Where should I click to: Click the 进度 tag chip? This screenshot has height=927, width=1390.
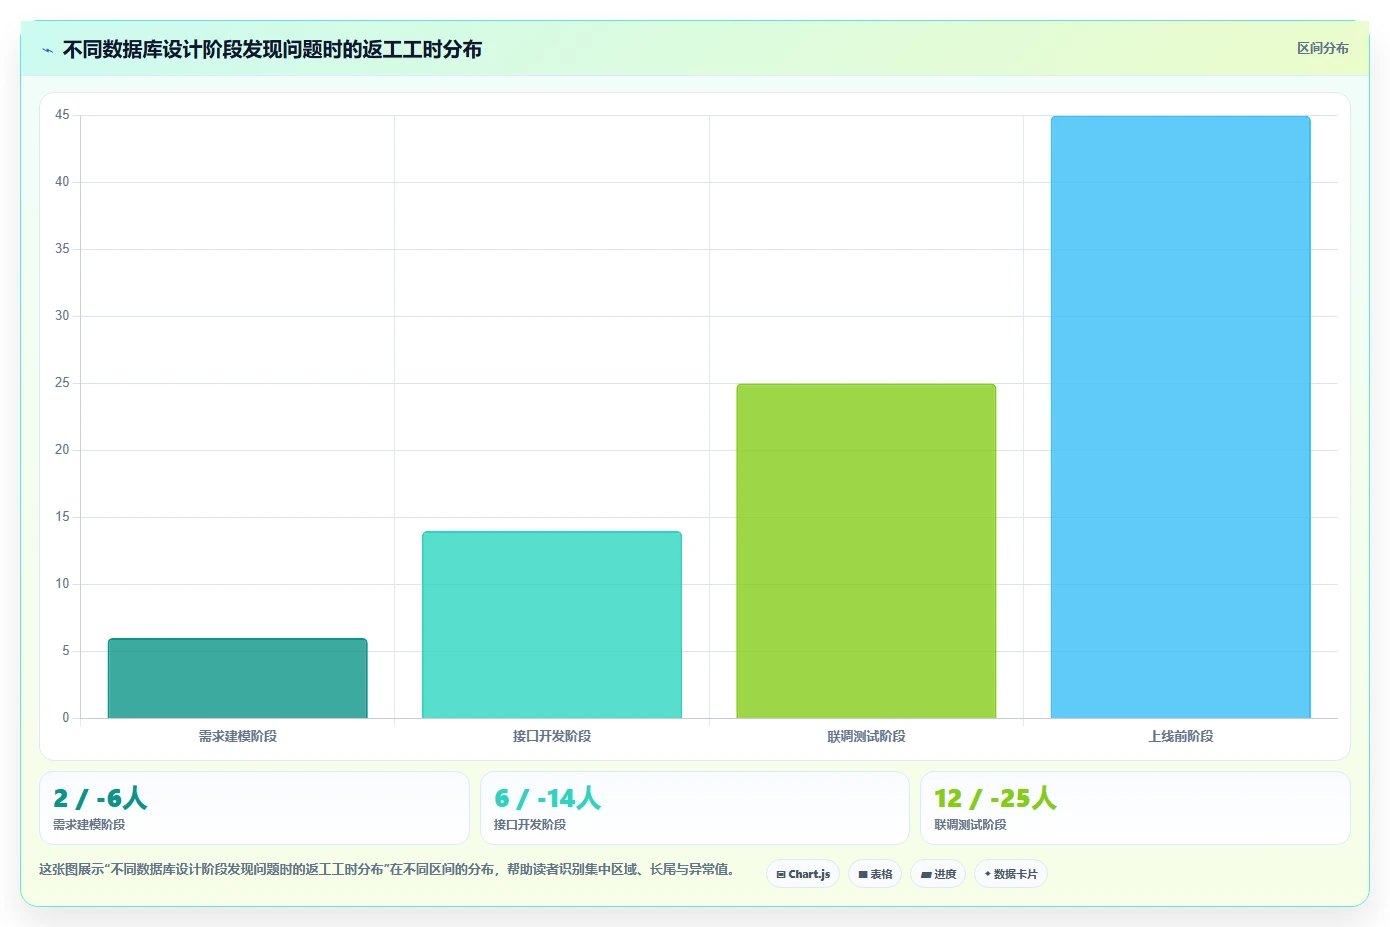pyautogui.click(x=938, y=874)
